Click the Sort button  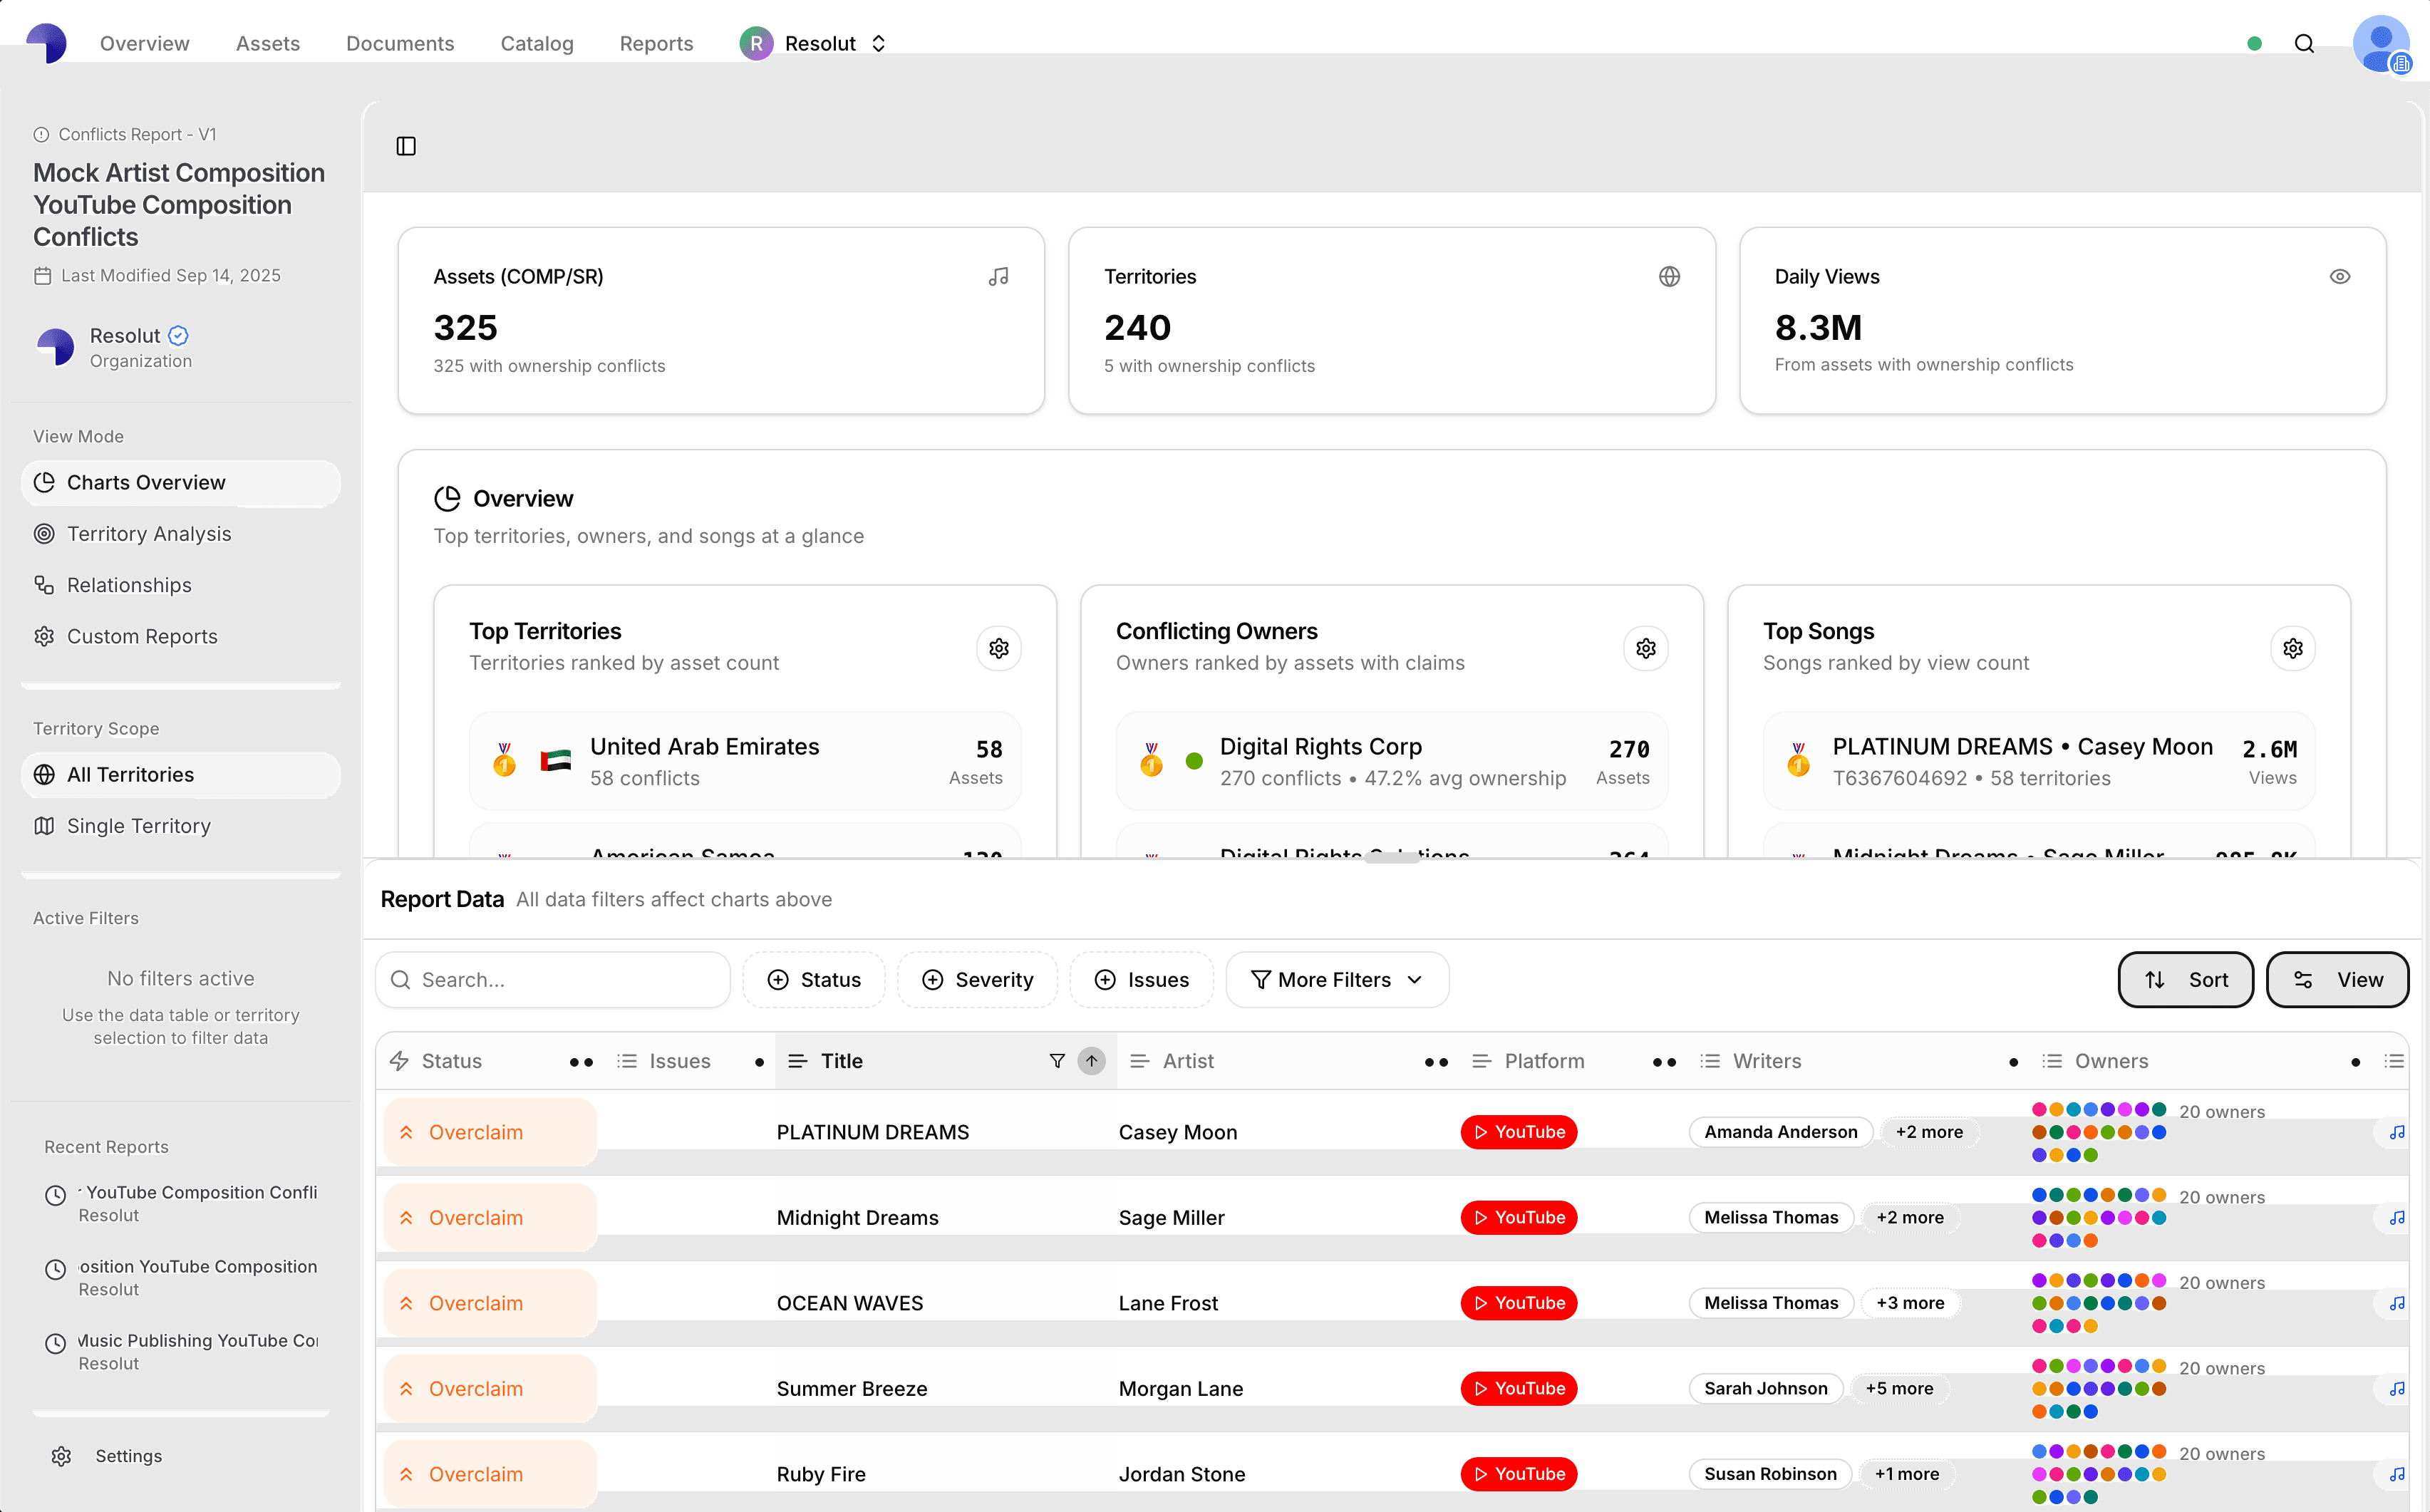tap(2185, 979)
